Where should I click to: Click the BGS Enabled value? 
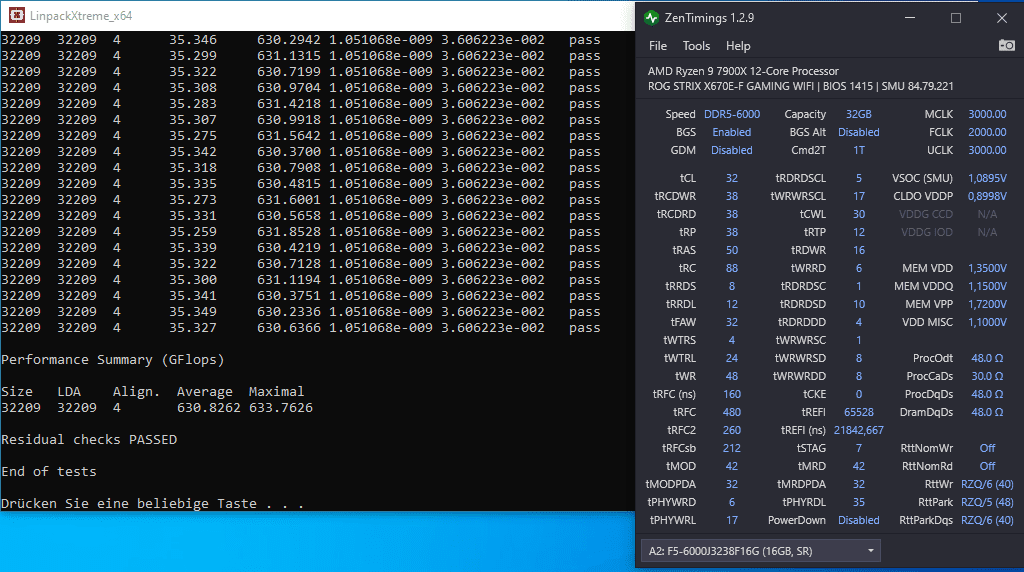[731, 132]
